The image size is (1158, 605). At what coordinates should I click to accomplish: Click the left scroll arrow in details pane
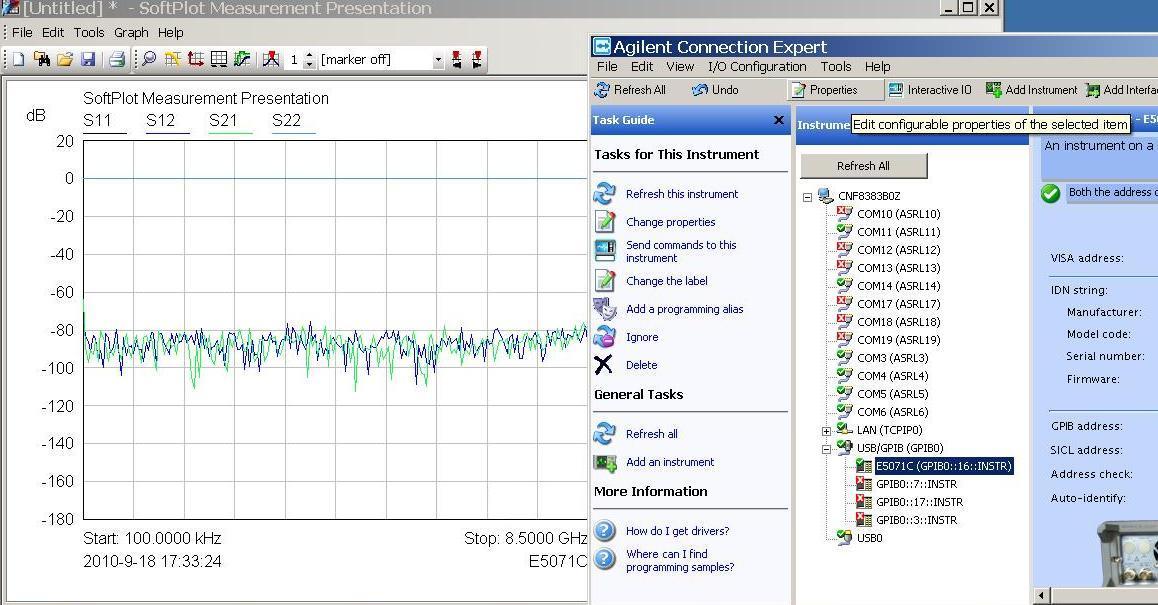coord(1042,595)
